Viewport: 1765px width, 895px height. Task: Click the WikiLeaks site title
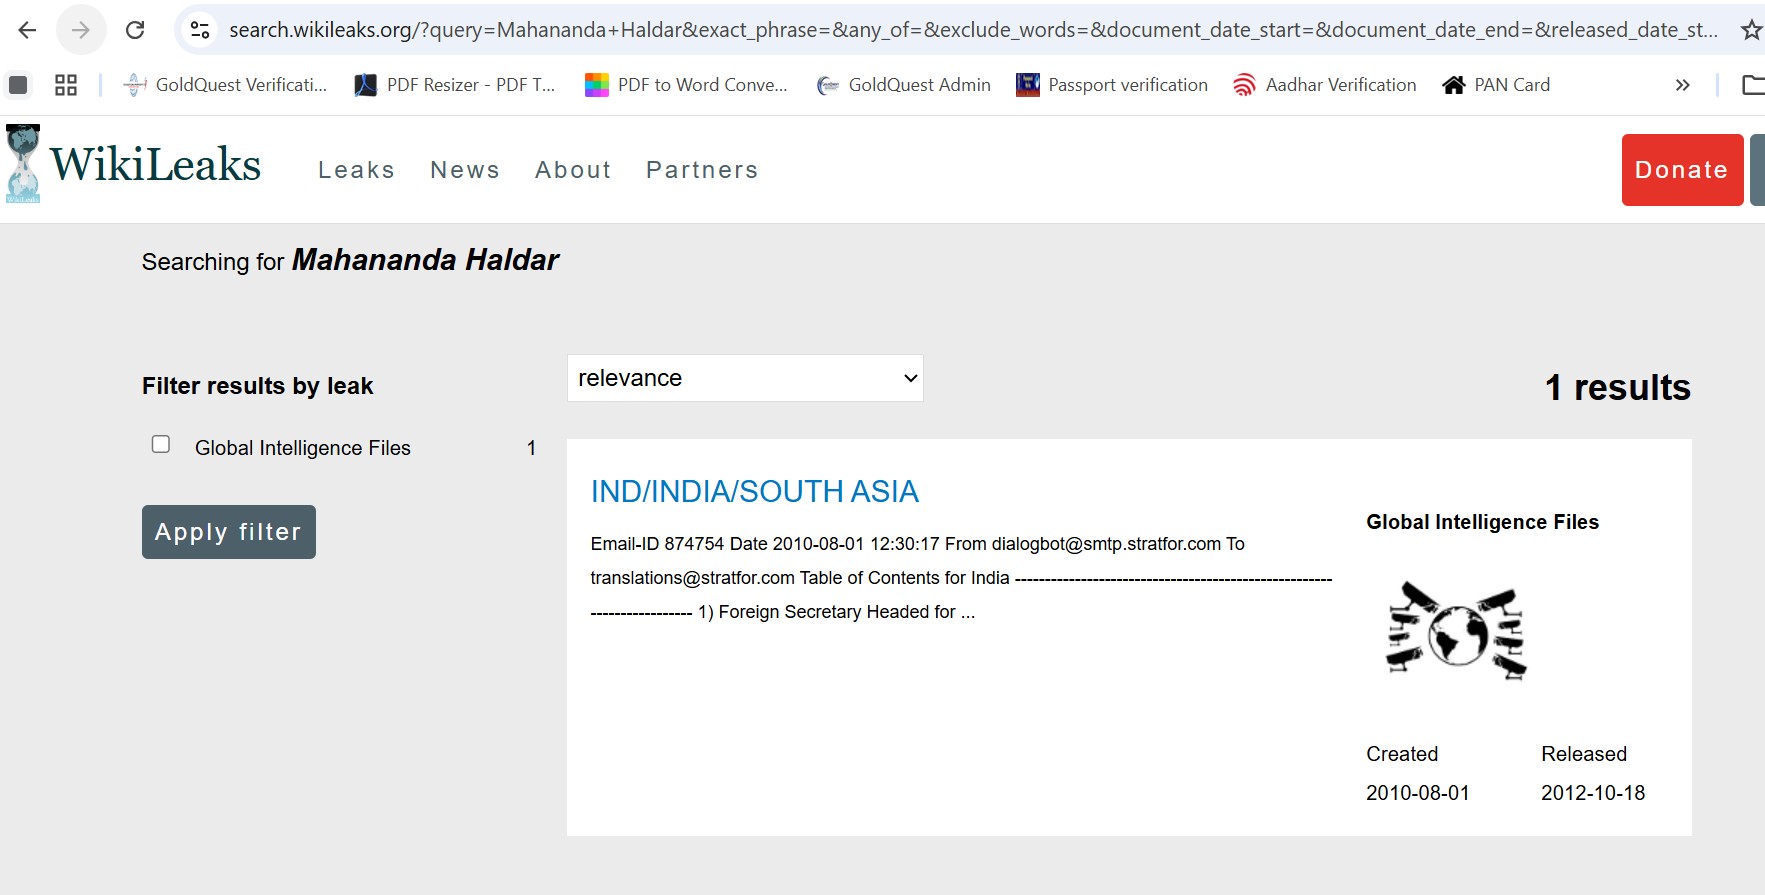pos(155,165)
